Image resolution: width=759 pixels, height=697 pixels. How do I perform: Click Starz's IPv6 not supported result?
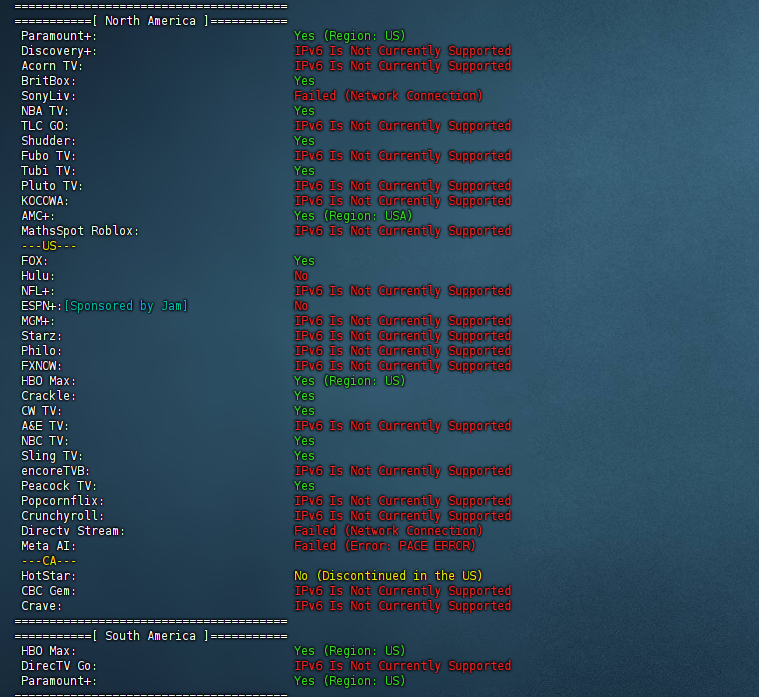[403, 336]
